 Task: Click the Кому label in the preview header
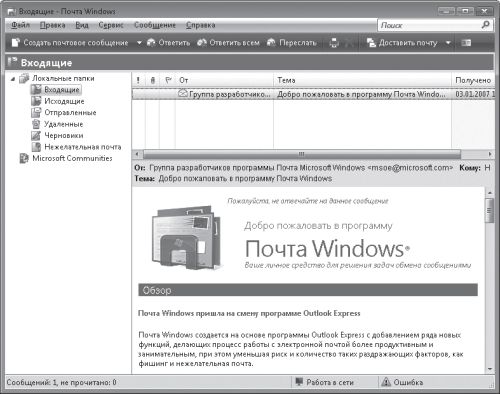click(470, 168)
